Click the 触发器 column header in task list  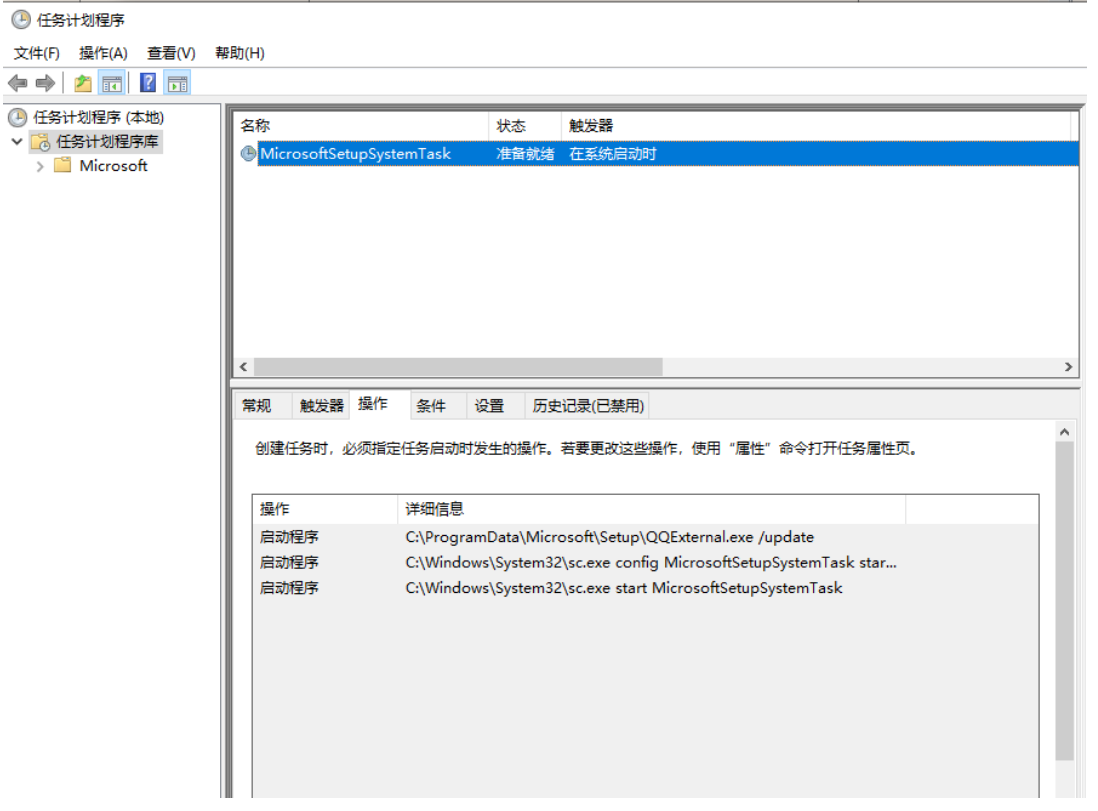(x=816, y=125)
